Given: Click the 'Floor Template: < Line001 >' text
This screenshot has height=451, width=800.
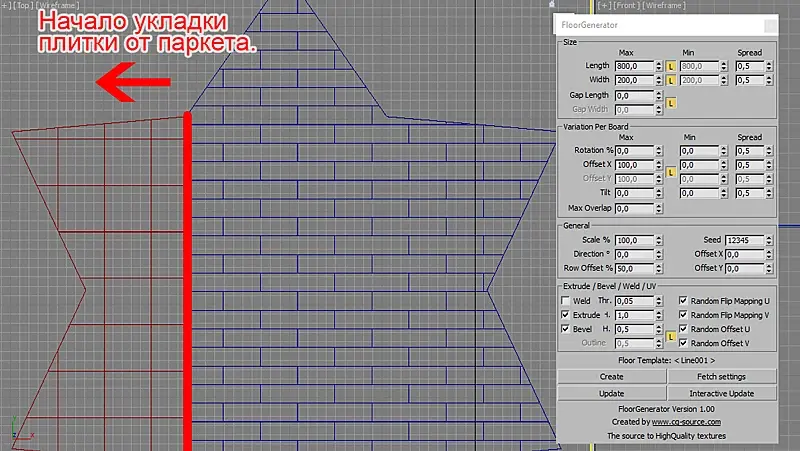Looking at the screenshot, I should point(666,360).
